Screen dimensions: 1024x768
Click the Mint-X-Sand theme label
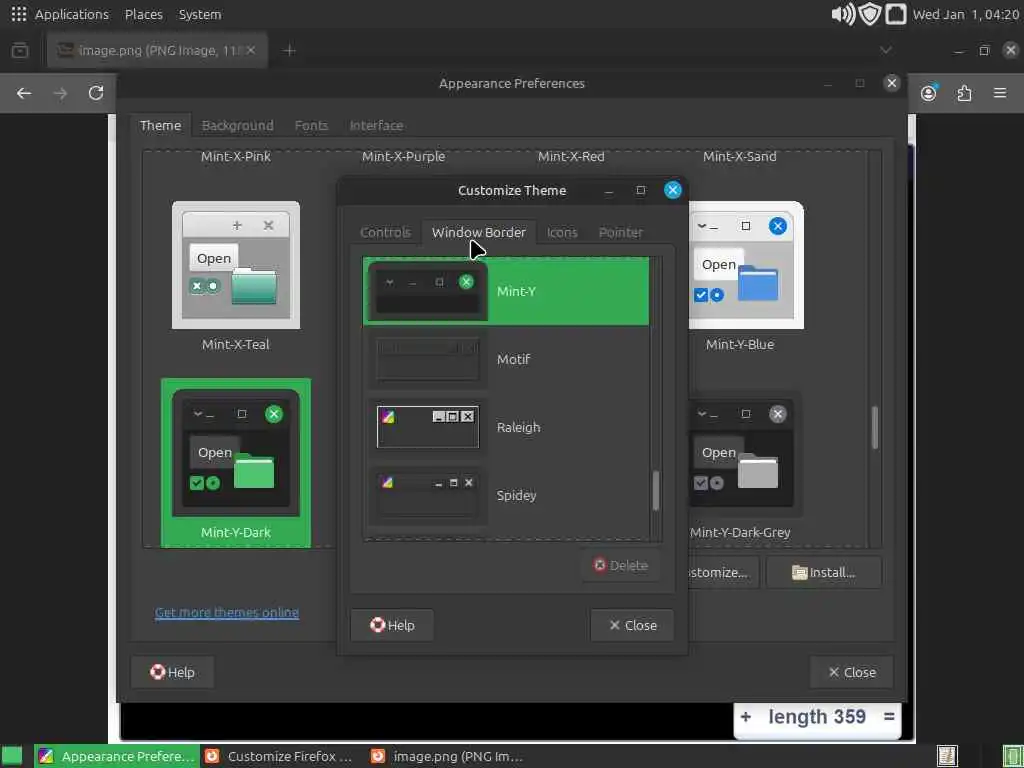click(x=740, y=157)
